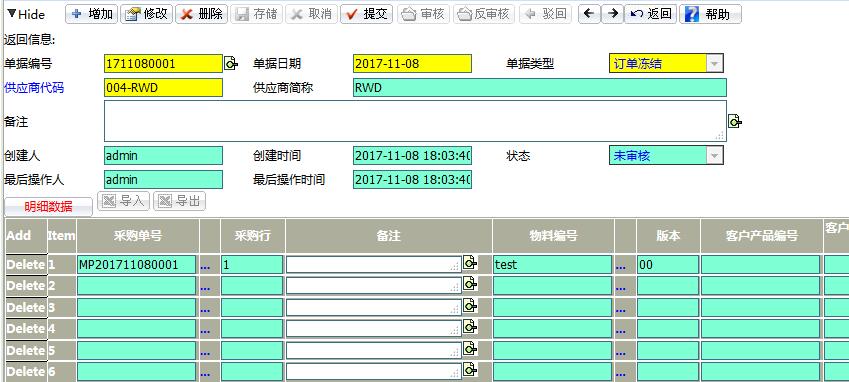This screenshot has height=382, width=849.
Task: Delete detail row 1
Action: (x=25, y=265)
